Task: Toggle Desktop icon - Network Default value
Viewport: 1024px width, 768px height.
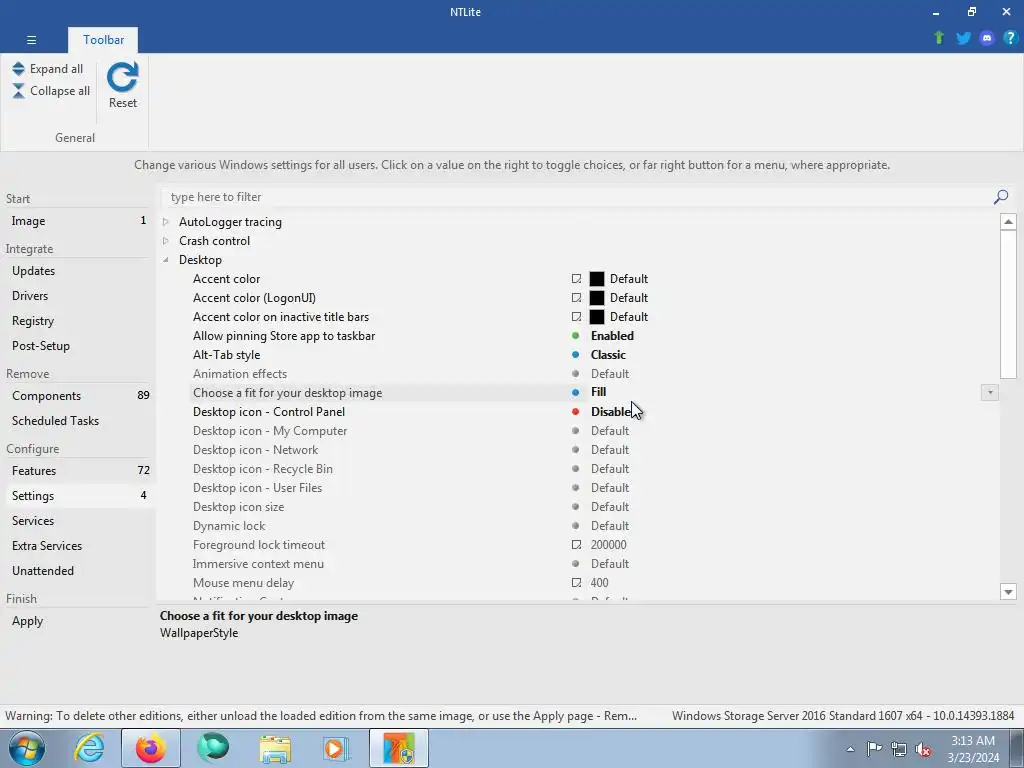Action: coord(610,450)
